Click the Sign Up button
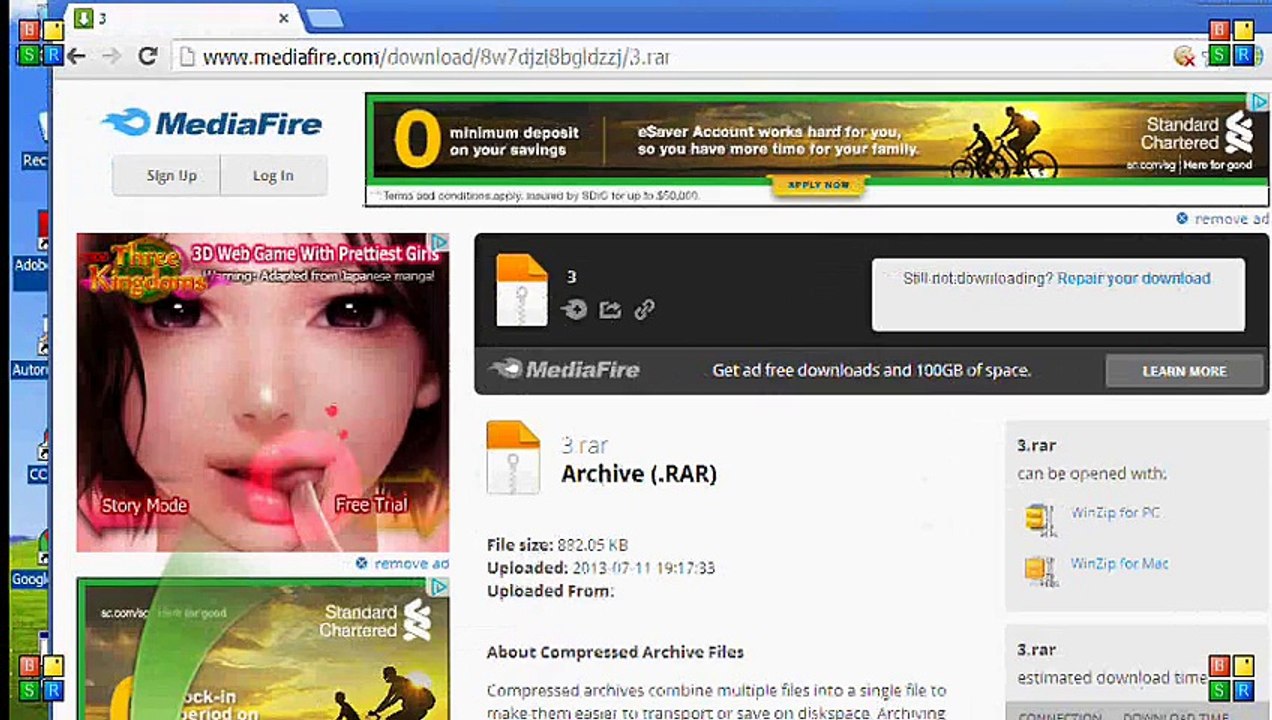 coord(167,175)
